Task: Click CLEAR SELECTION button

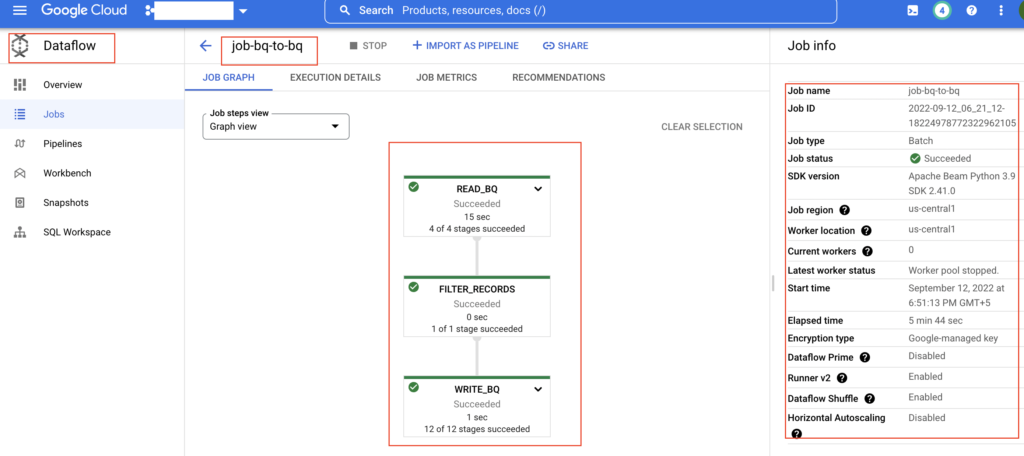Action: point(701,127)
